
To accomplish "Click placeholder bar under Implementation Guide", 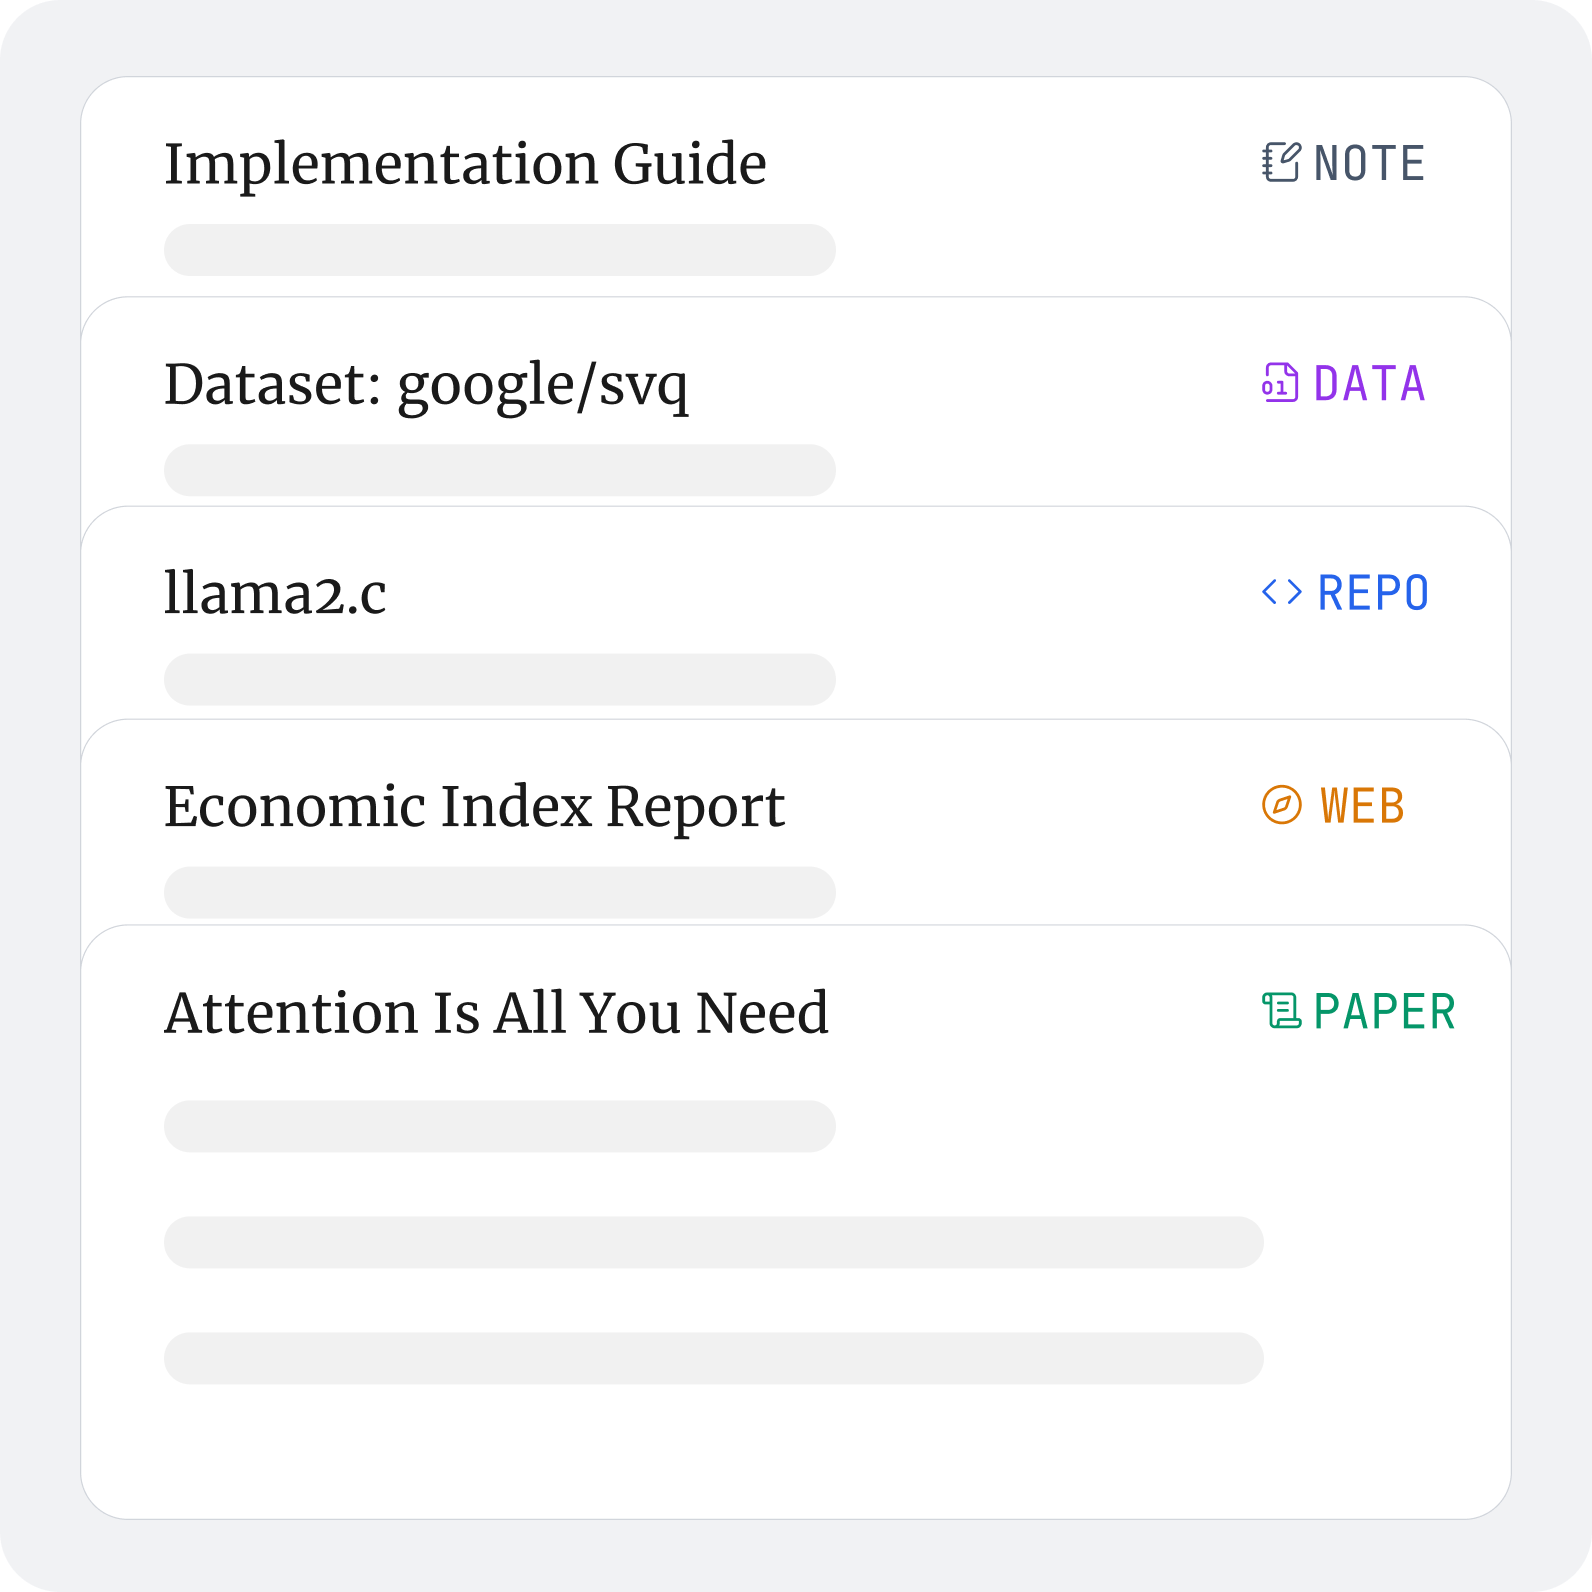I will coord(499,250).
